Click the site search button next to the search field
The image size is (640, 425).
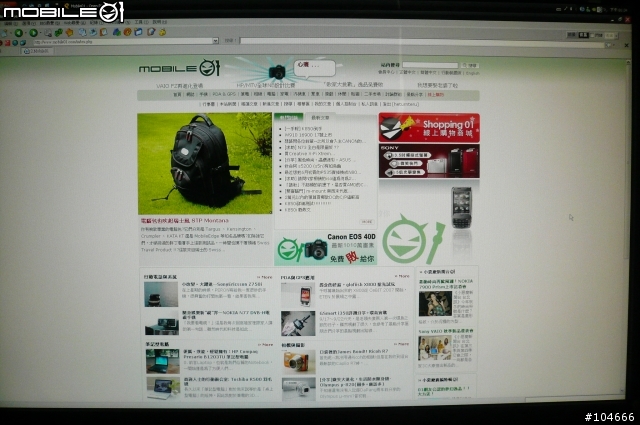pyautogui.click(x=470, y=65)
